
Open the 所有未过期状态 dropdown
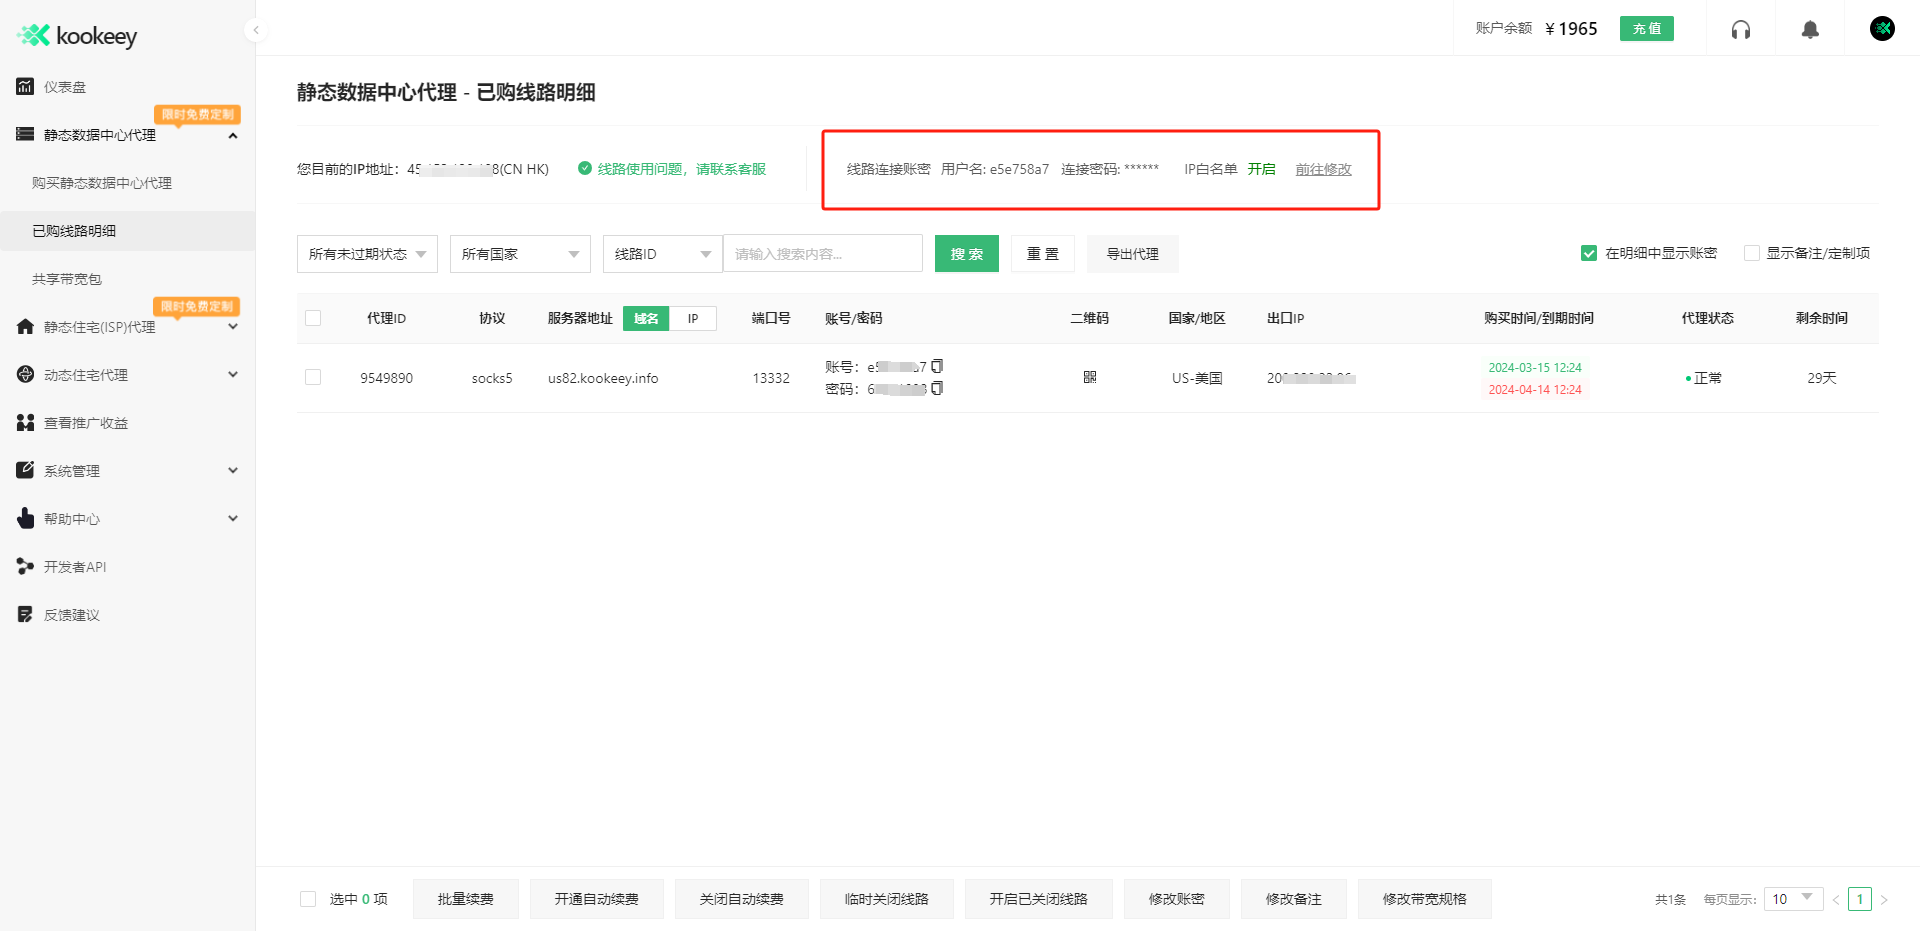coord(366,253)
